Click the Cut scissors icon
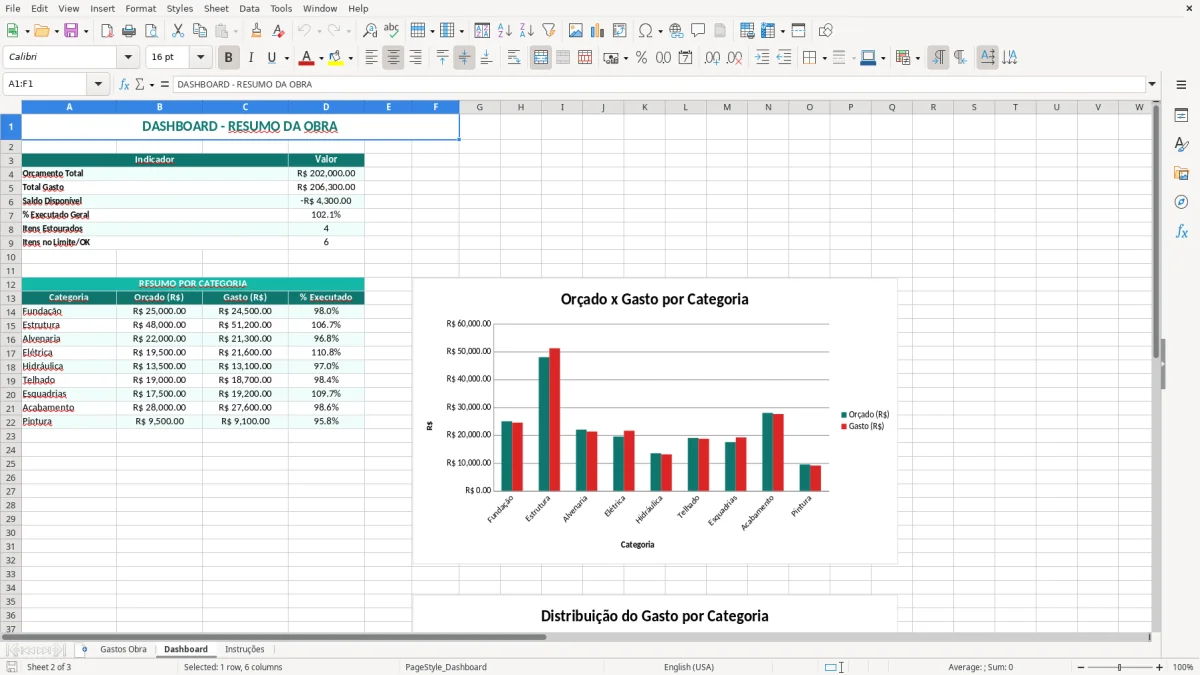 [x=178, y=31]
